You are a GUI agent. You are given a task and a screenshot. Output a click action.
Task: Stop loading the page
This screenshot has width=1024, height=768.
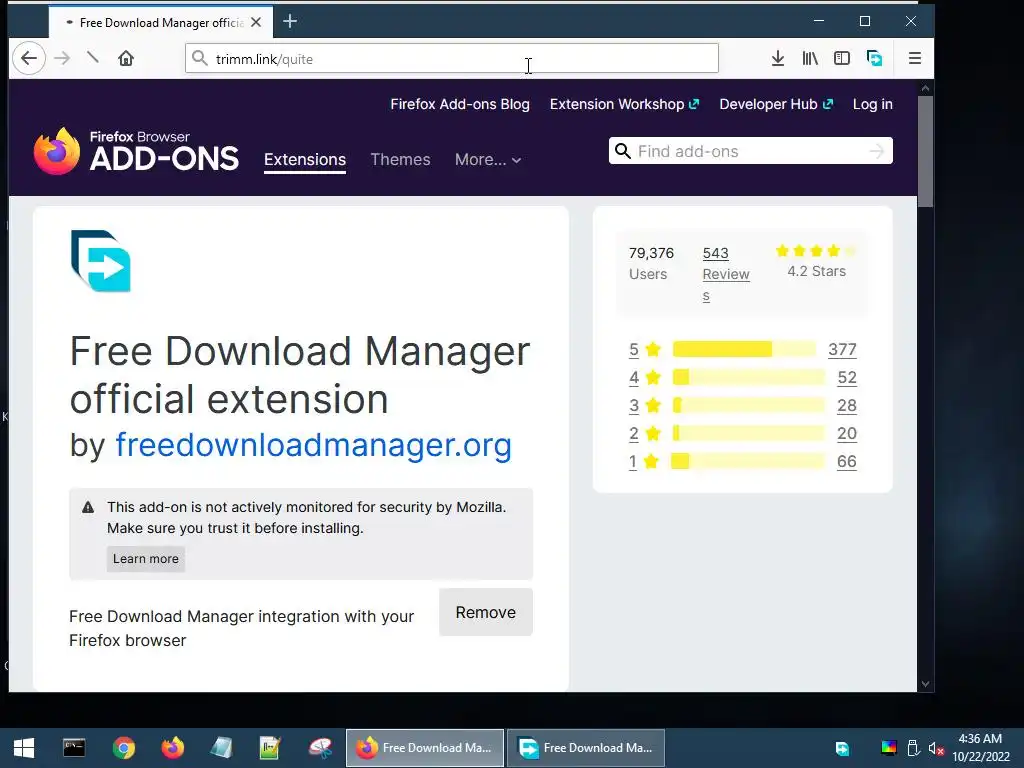[93, 58]
